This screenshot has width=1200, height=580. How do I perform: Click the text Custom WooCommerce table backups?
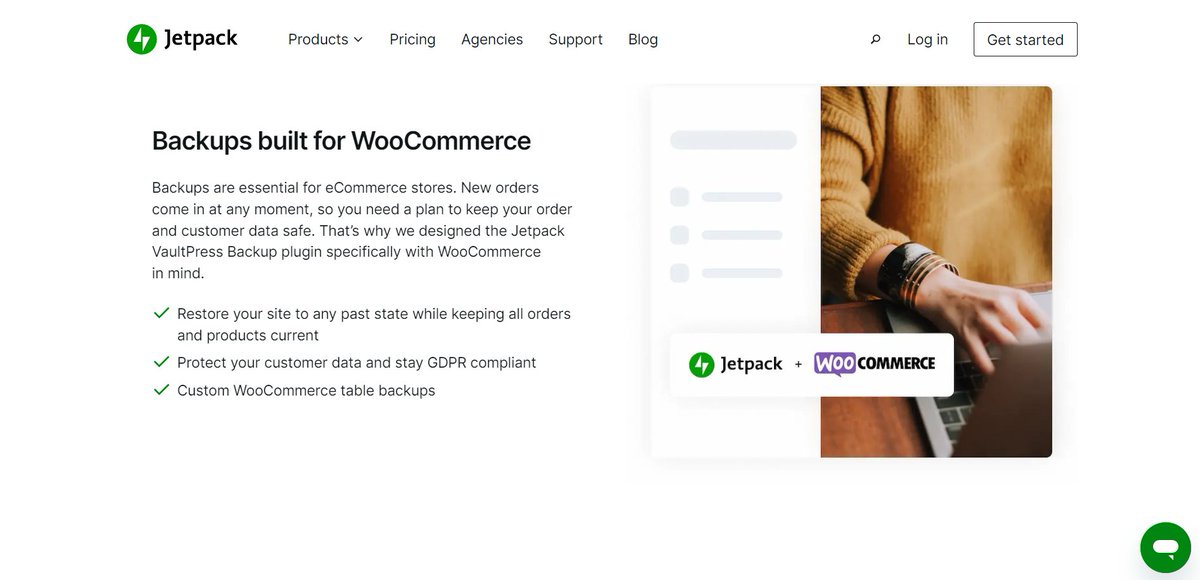pyautogui.click(x=306, y=391)
